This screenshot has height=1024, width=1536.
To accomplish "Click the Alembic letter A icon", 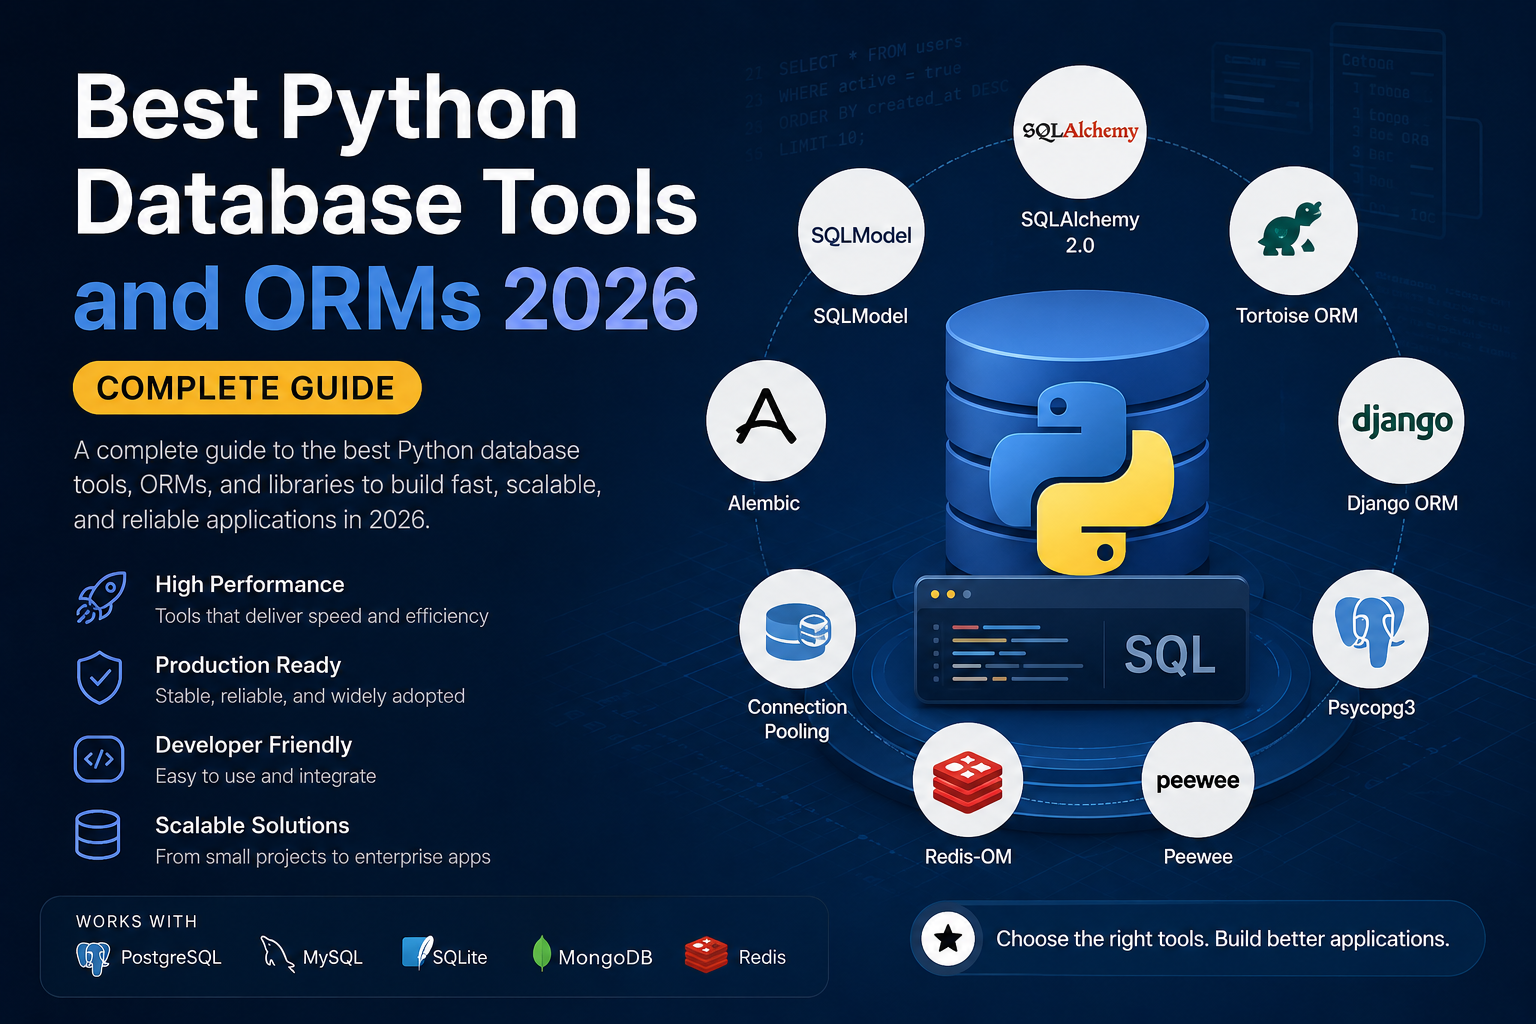I will pyautogui.click(x=766, y=417).
